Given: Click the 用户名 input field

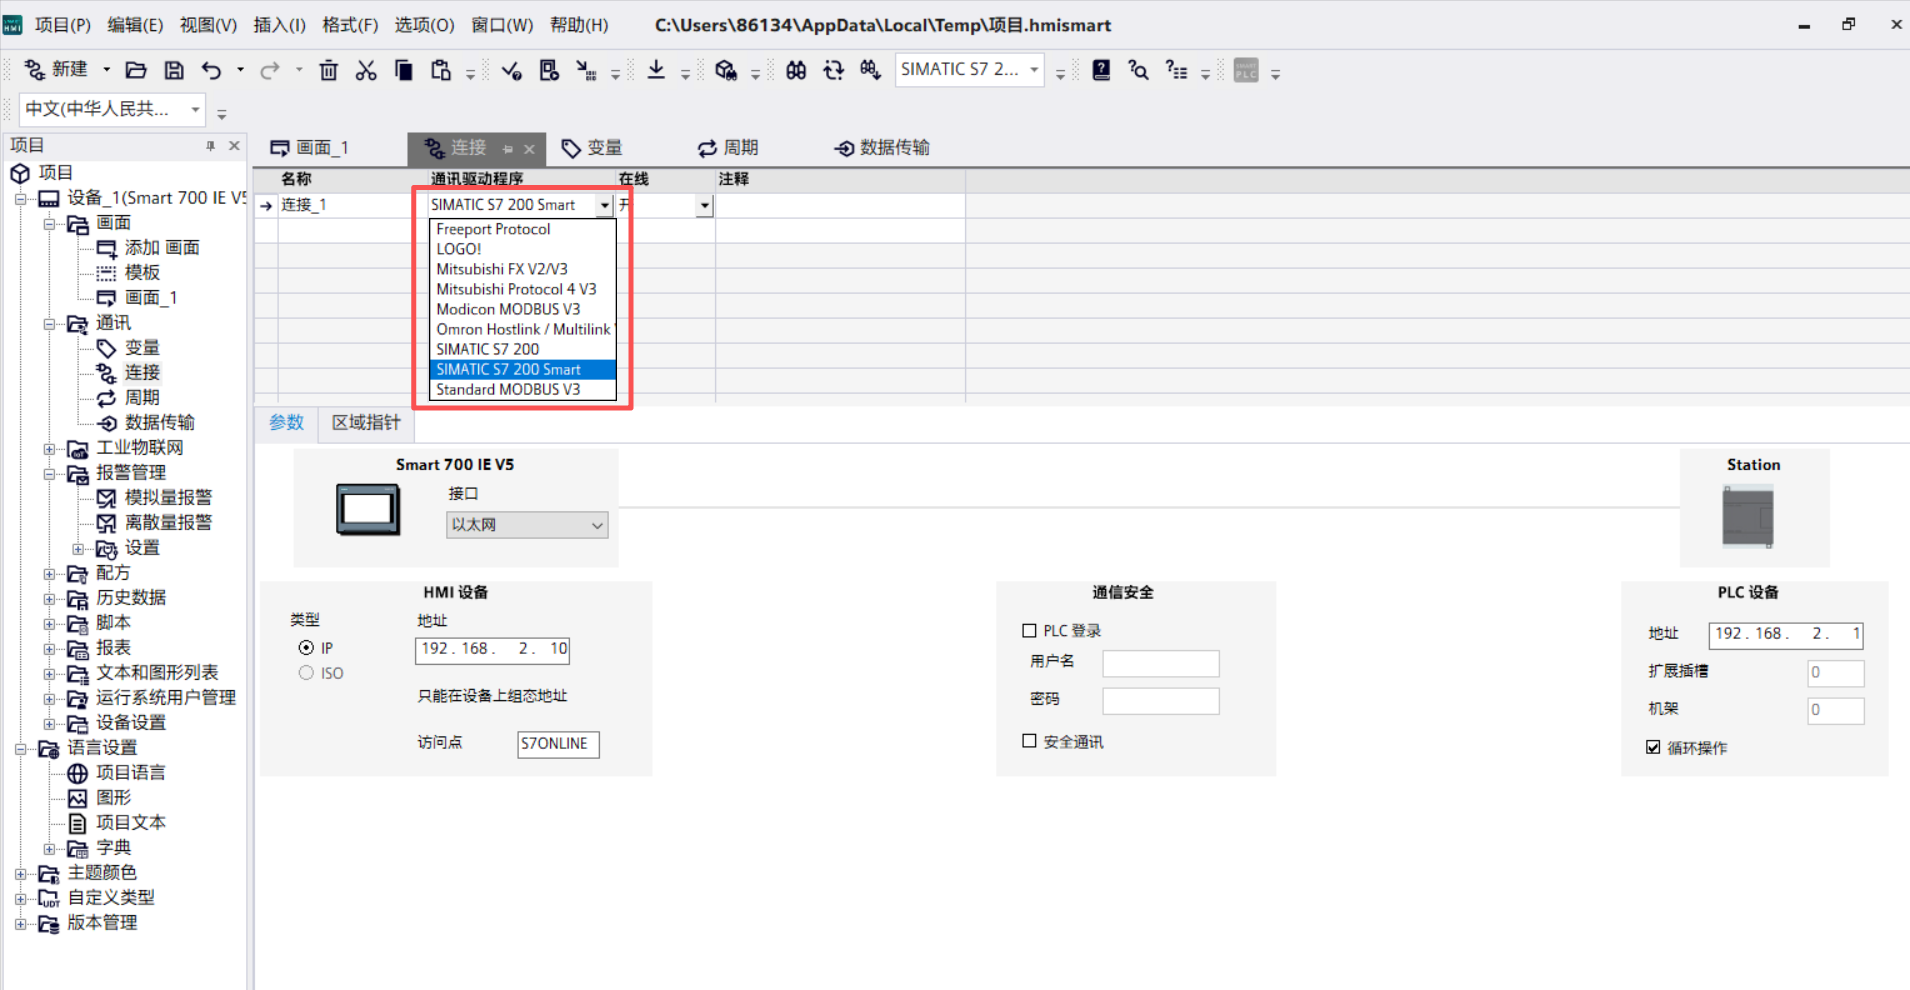Looking at the screenshot, I should click(x=1160, y=663).
